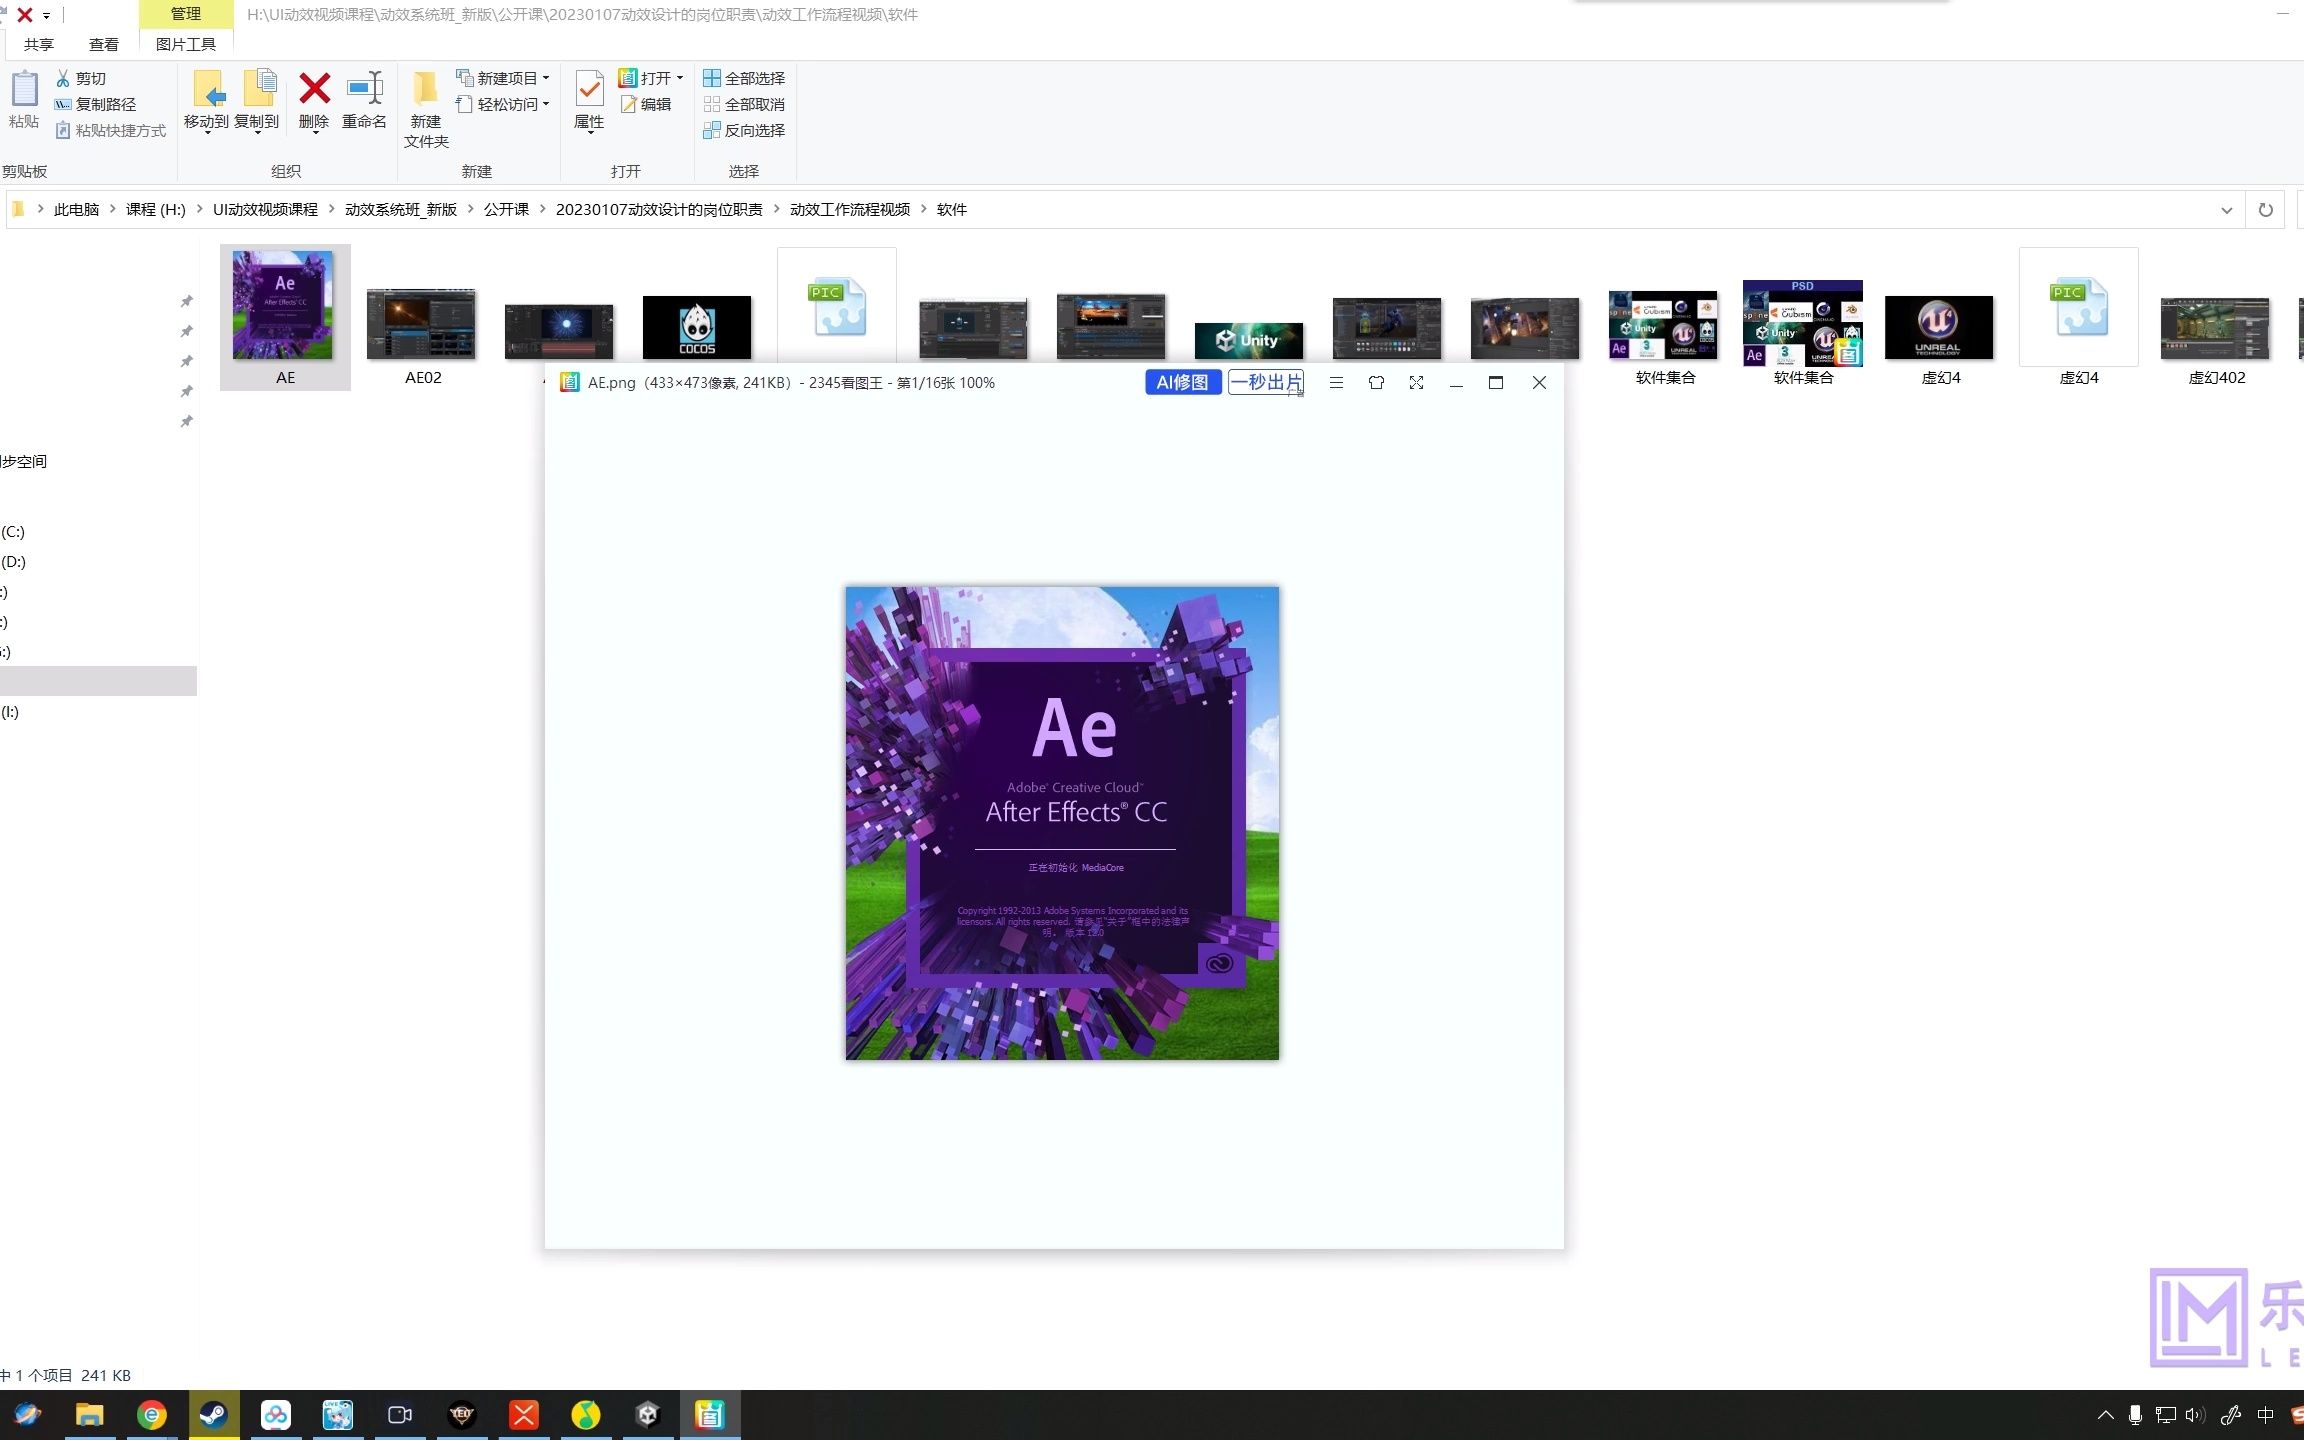The image size is (2304, 1440).
Task: Click This PC (此电脑) breadcrumb
Action: [x=76, y=209]
